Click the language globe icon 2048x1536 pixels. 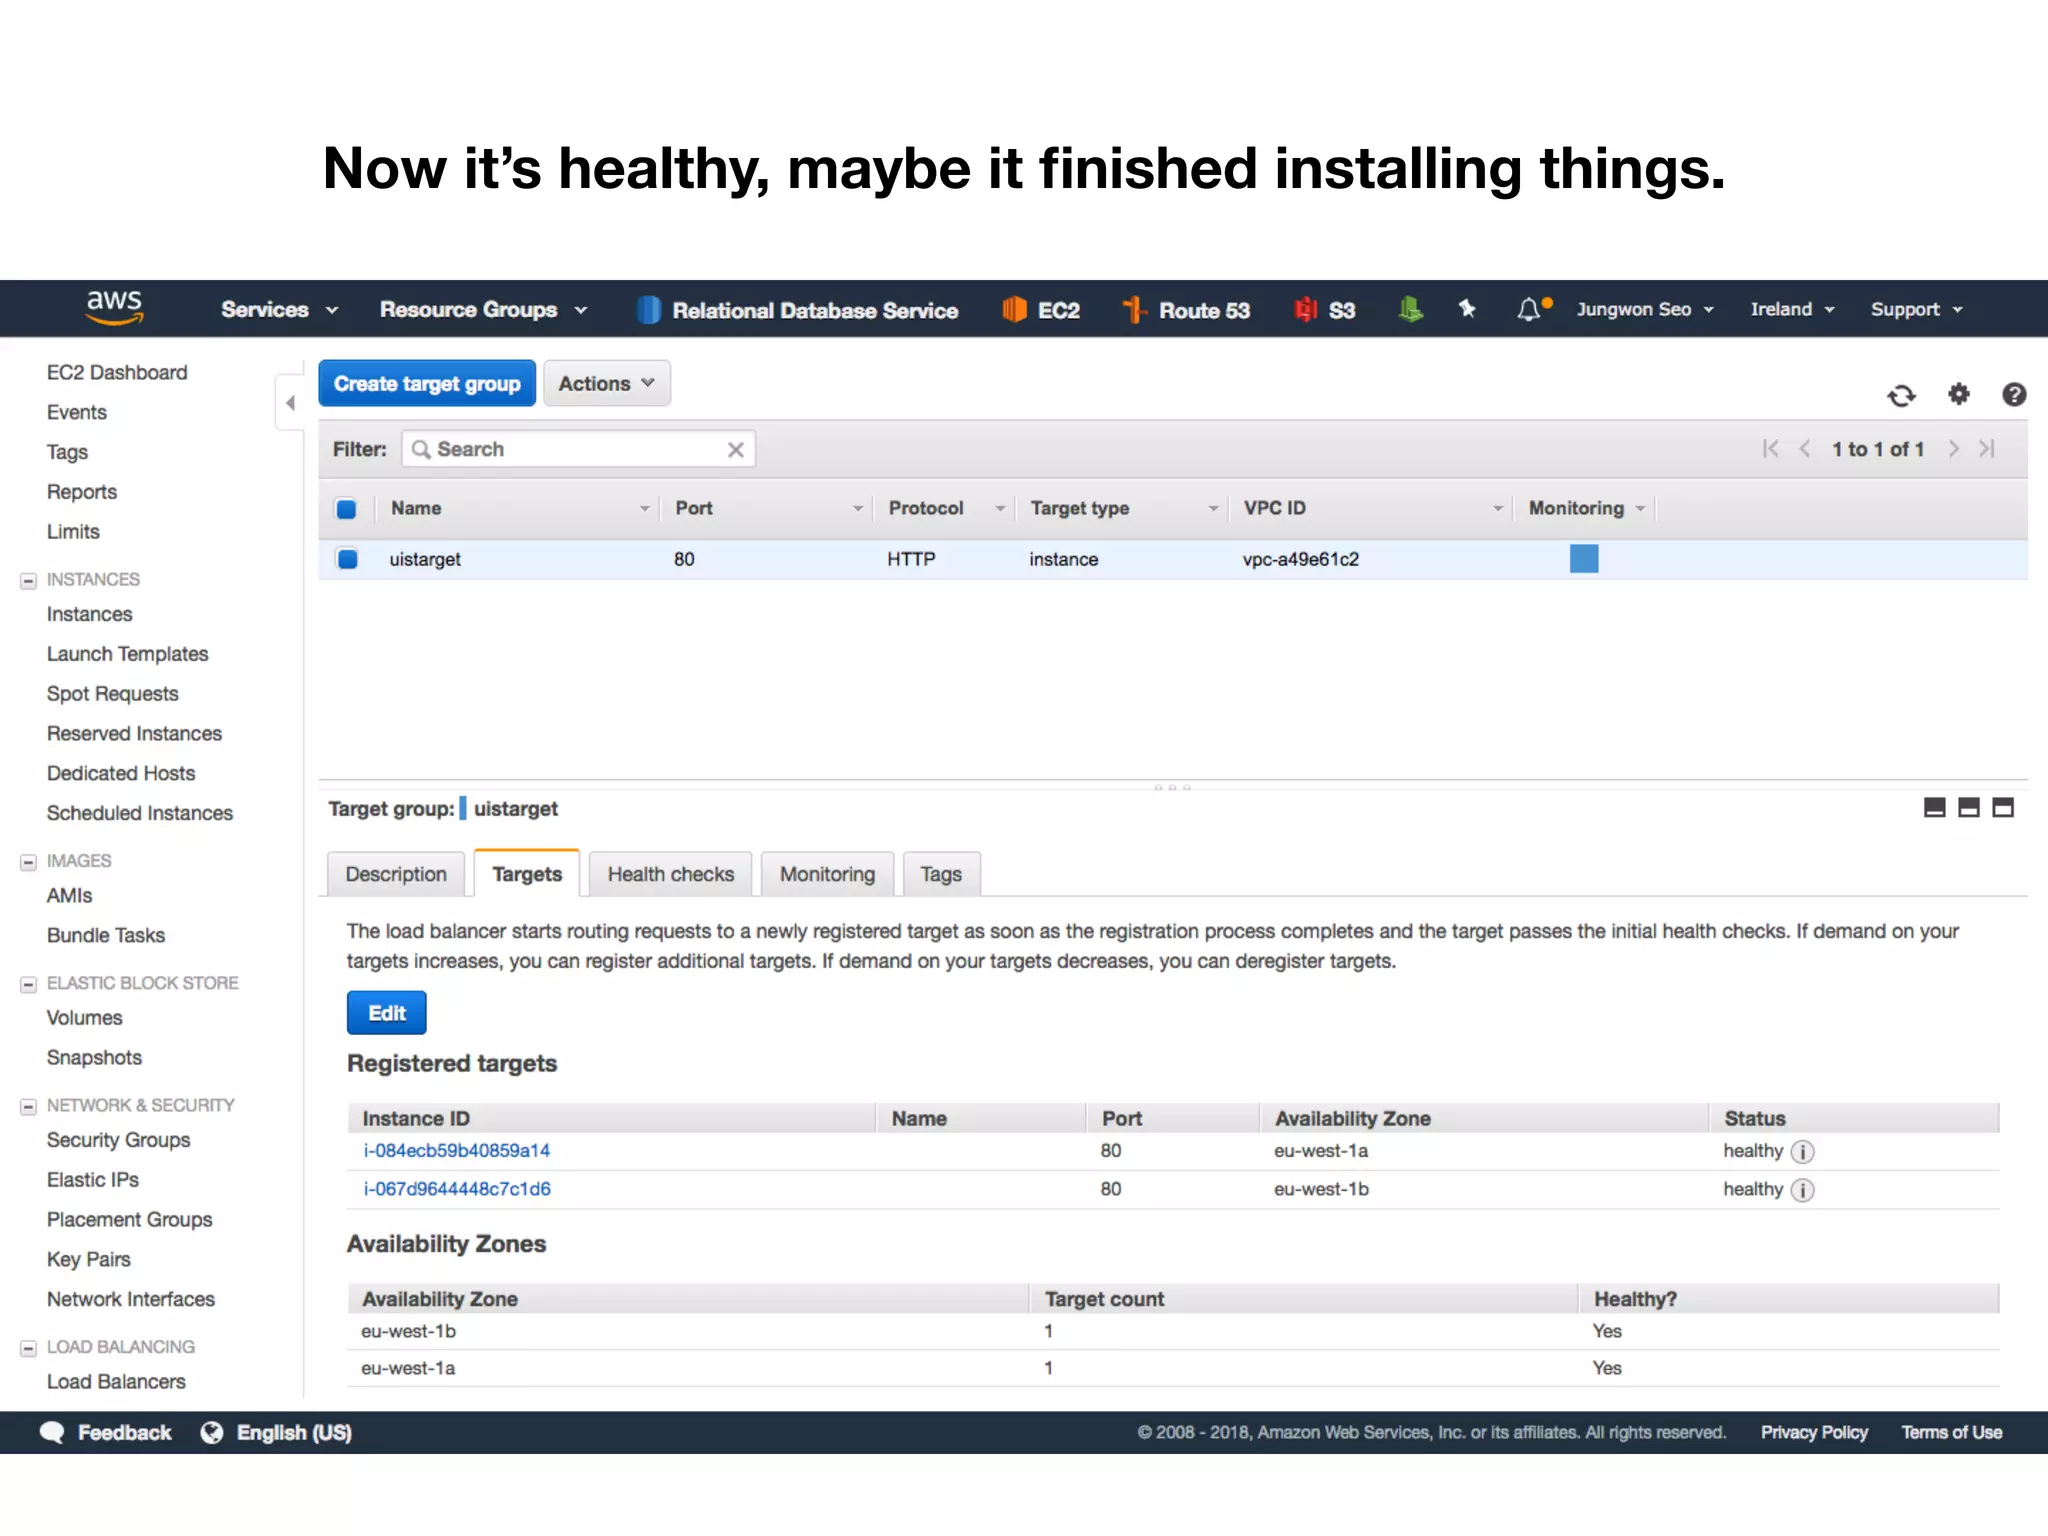point(212,1432)
